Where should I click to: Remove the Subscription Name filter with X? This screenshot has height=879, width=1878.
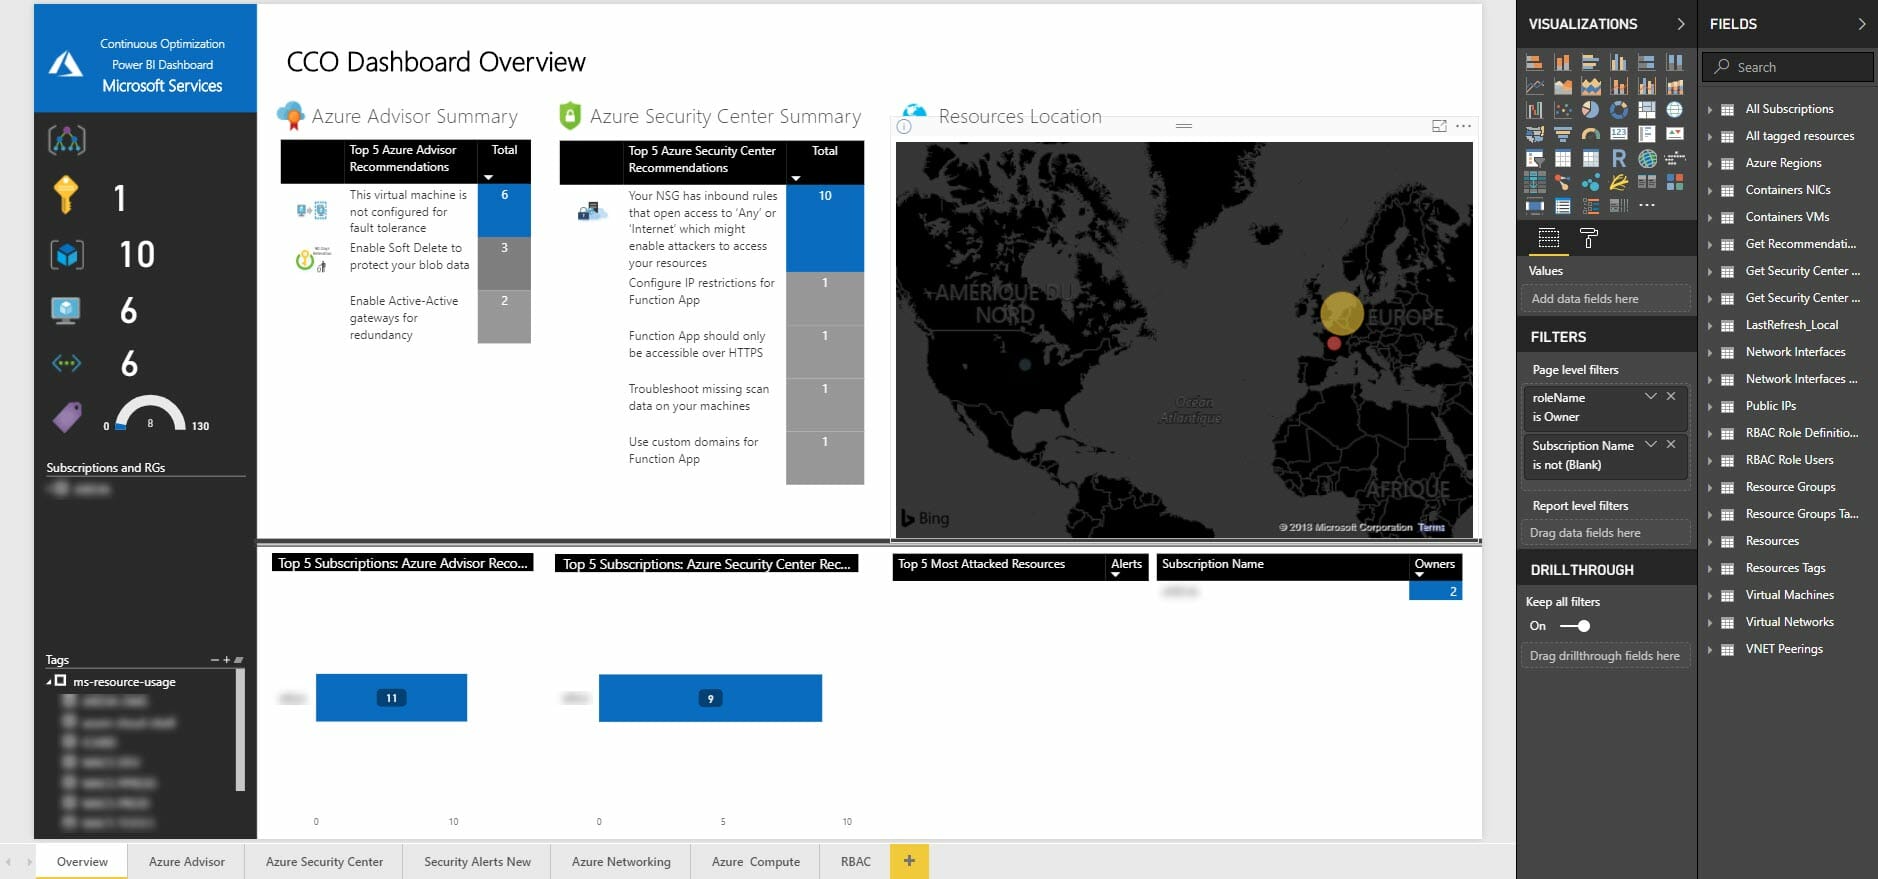1671,445
